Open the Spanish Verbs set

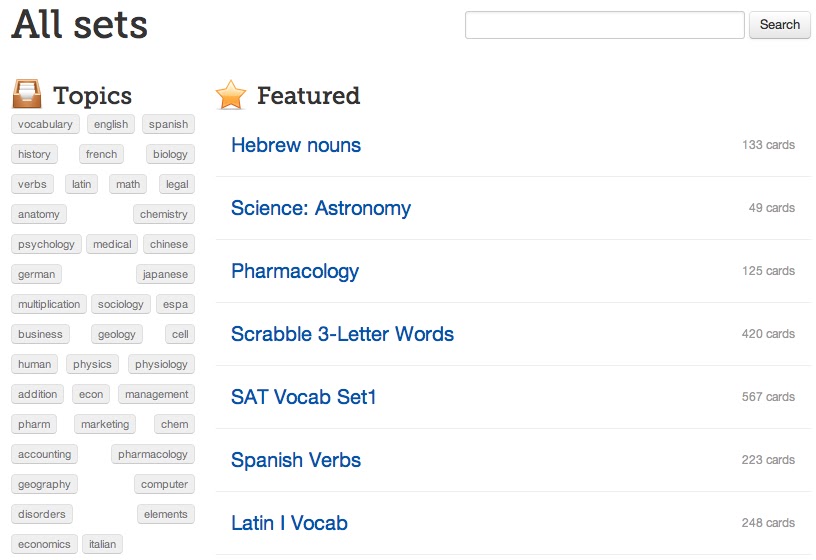click(x=296, y=460)
